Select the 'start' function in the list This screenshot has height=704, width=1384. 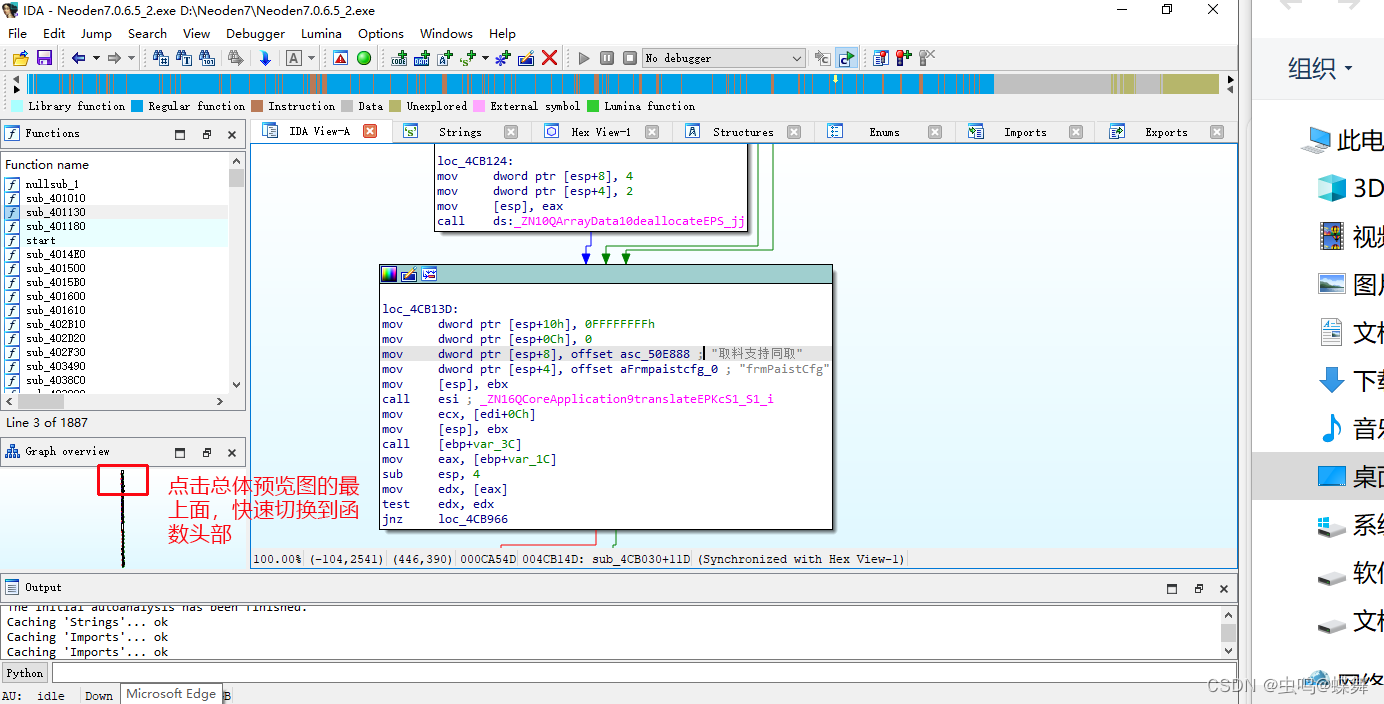116,240
